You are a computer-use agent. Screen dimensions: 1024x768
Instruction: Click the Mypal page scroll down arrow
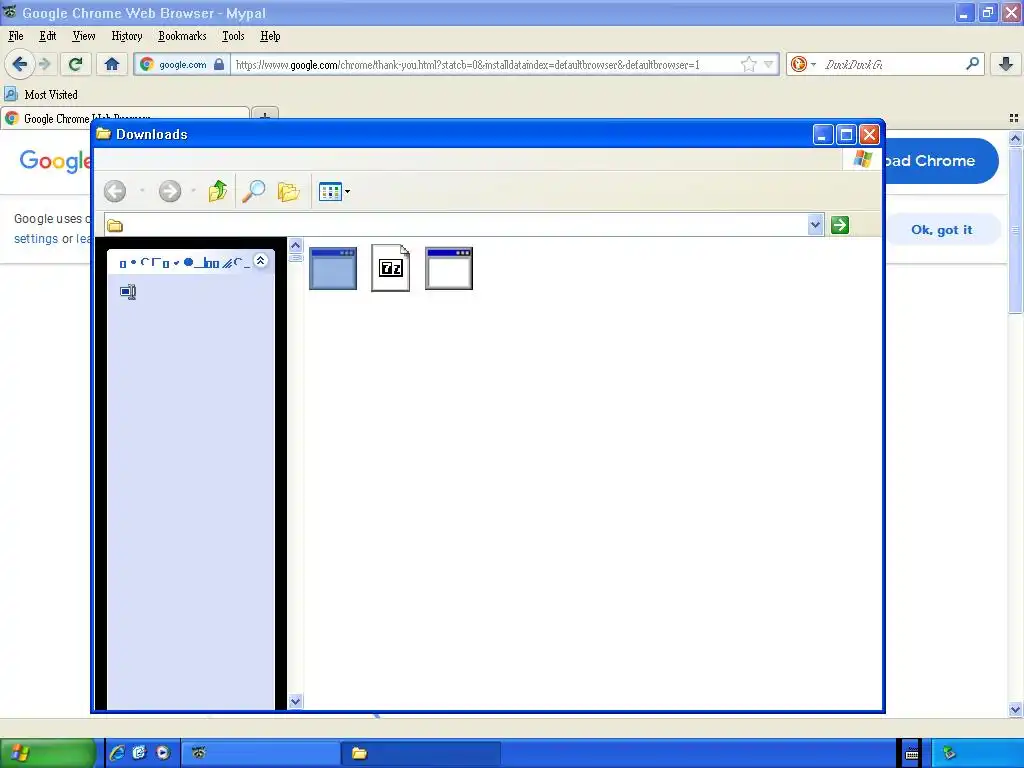pos(1015,709)
